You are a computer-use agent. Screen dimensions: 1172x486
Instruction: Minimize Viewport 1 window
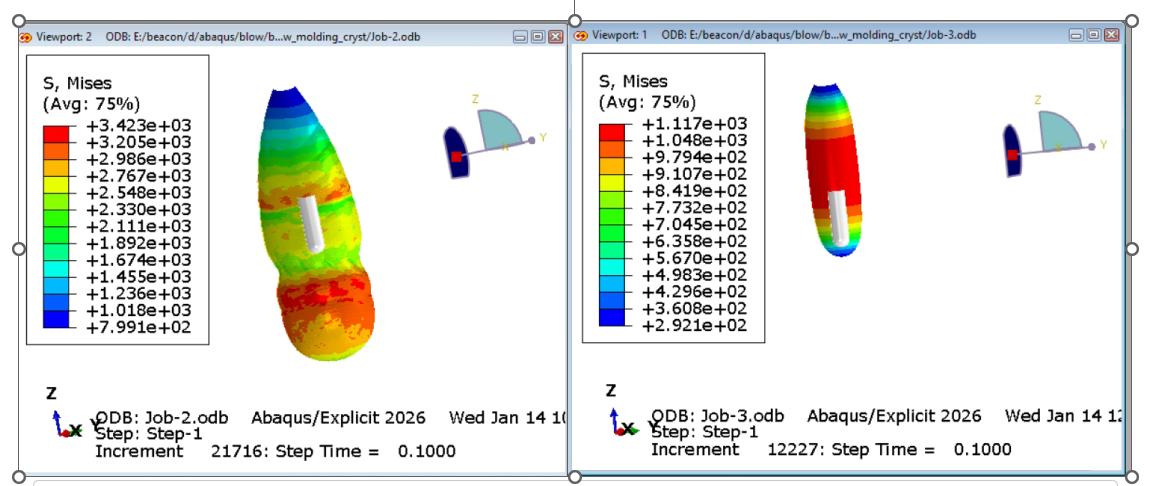[1076, 35]
